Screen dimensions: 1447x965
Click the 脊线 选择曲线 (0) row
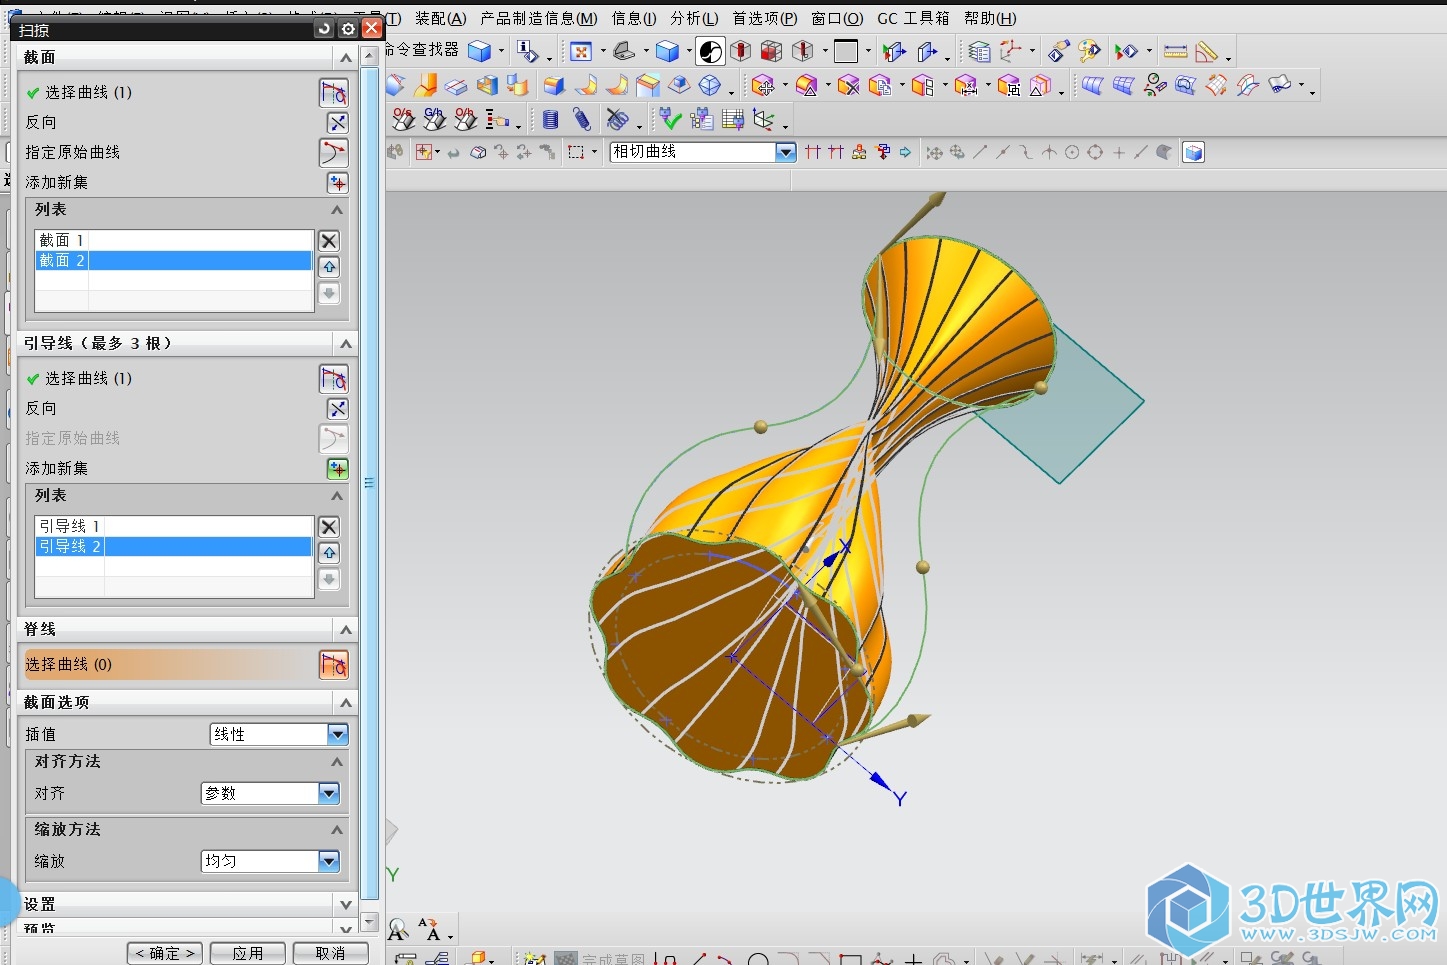pyautogui.click(x=187, y=665)
